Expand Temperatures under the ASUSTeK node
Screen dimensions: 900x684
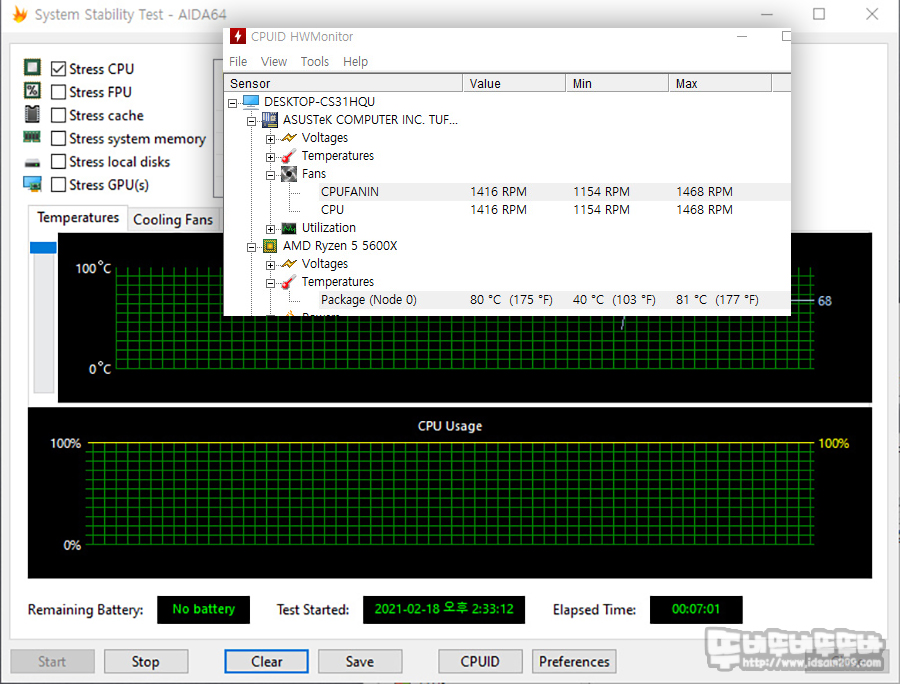[x=270, y=157]
